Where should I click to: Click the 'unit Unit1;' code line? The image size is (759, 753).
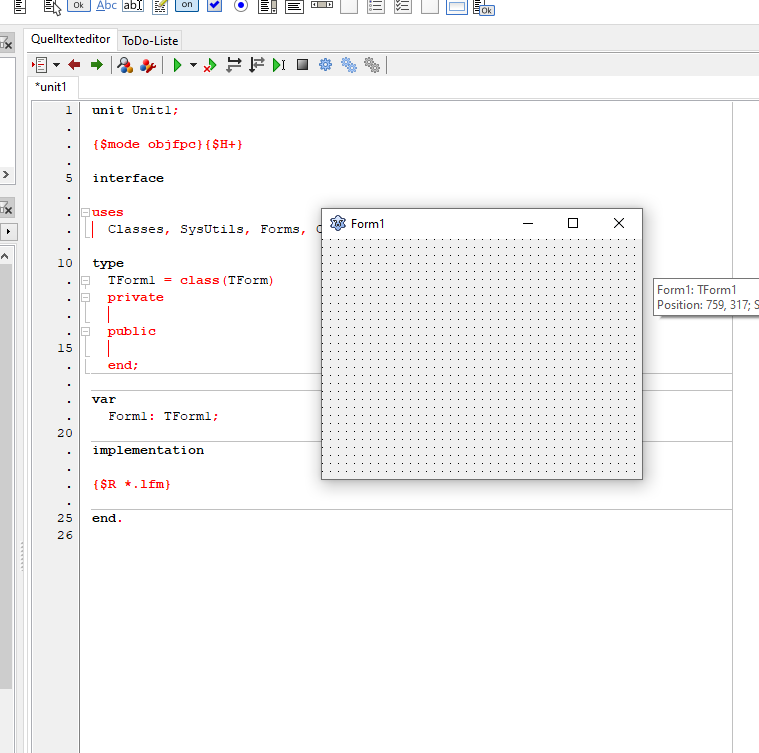tap(135, 110)
